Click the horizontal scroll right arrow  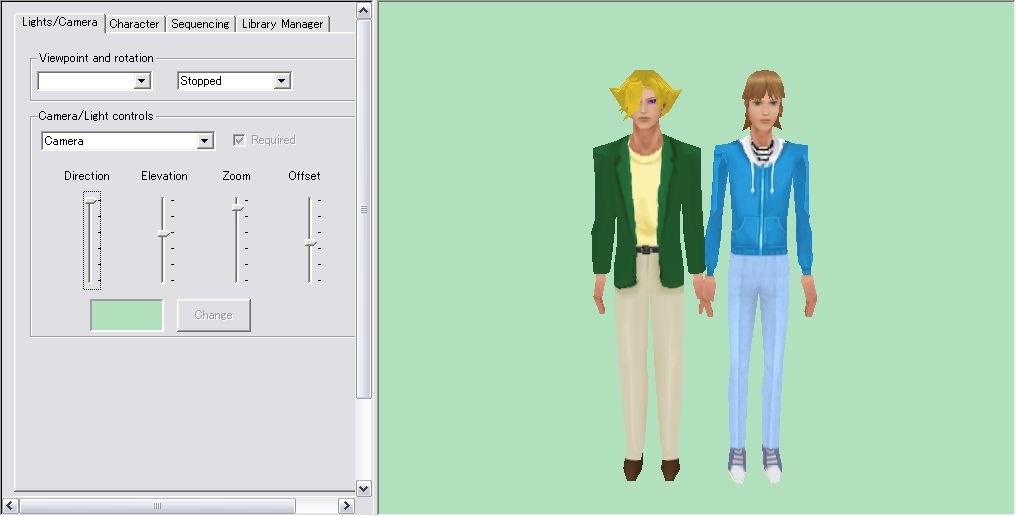coord(346,506)
